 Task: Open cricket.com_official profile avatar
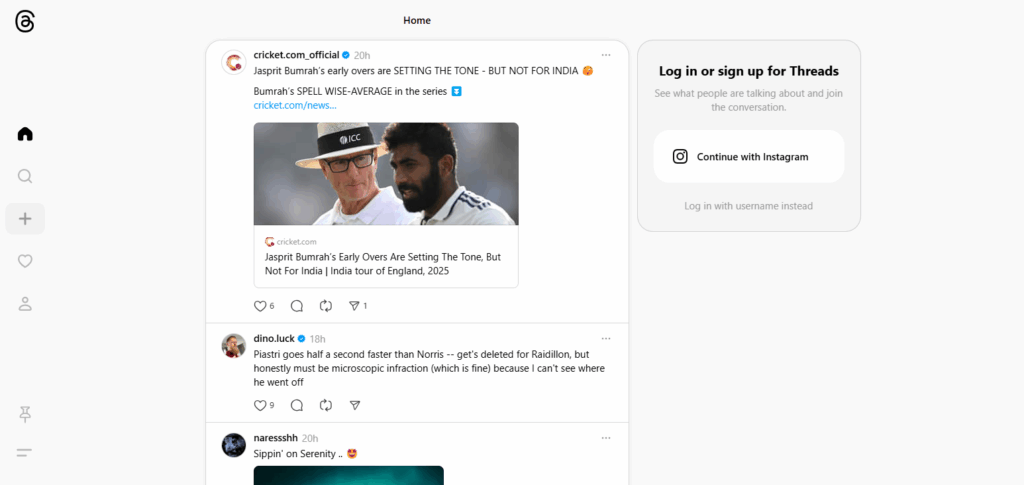234,63
